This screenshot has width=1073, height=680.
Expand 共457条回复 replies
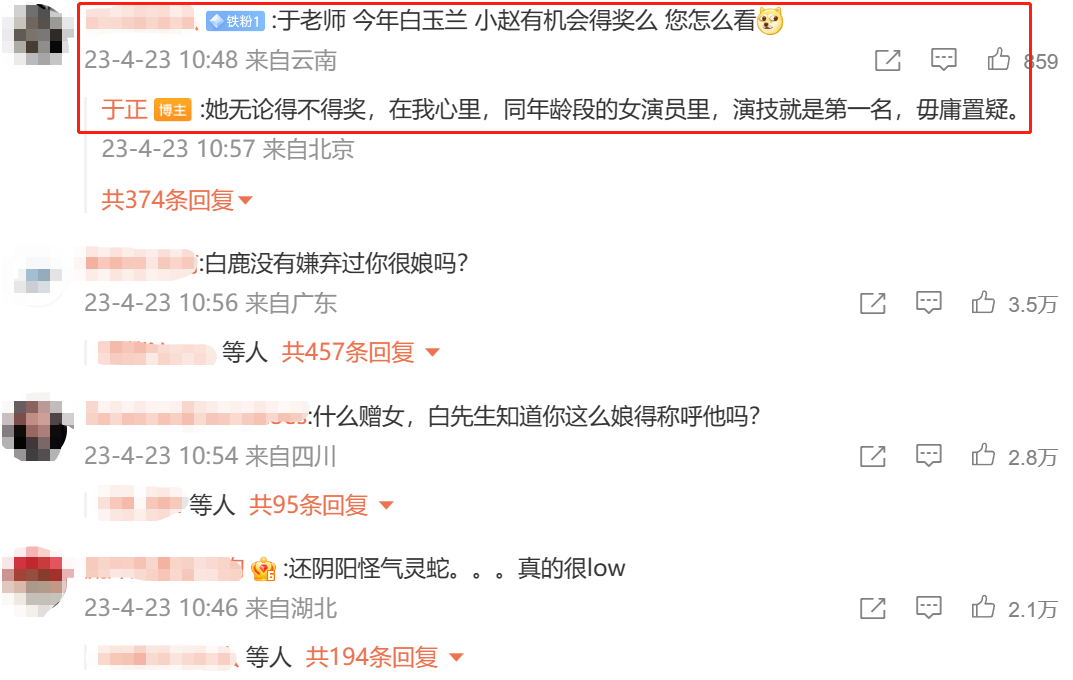(x=360, y=352)
